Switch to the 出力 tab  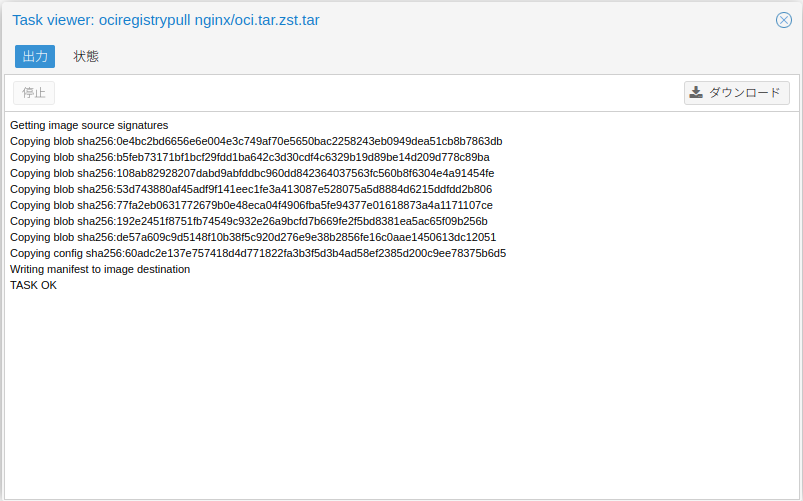coord(35,56)
